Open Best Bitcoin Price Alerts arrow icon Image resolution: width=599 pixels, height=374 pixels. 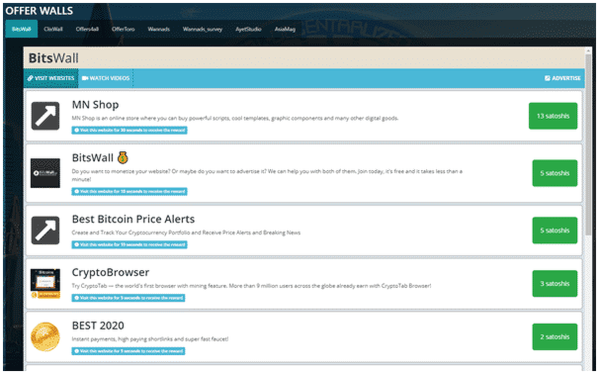45,230
